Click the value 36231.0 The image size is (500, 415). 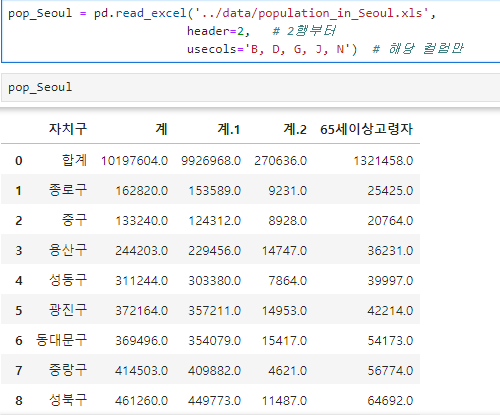coord(390,251)
